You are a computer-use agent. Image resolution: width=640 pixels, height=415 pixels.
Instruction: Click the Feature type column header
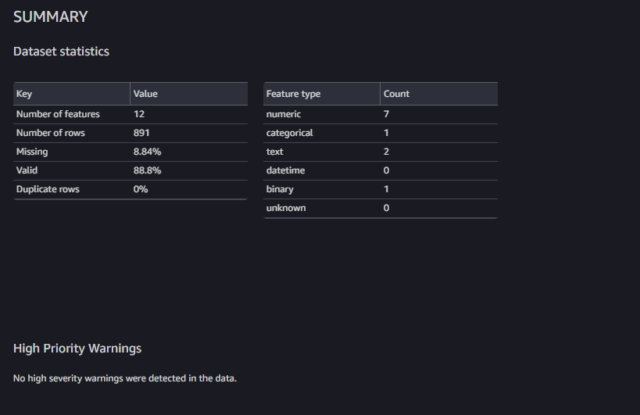point(293,94)
